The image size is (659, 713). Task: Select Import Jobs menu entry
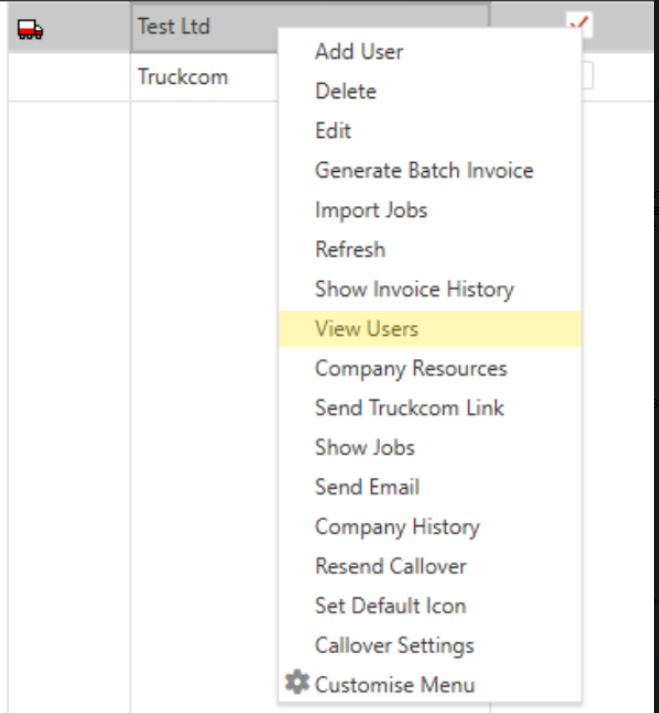point(371,210)
